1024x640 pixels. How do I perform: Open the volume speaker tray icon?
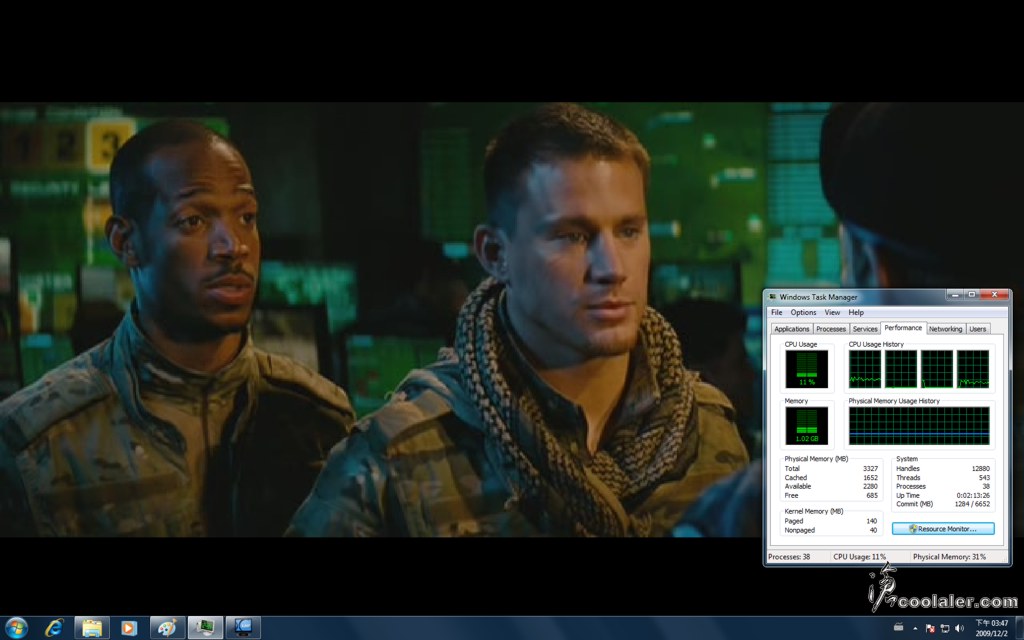[959, 628]
